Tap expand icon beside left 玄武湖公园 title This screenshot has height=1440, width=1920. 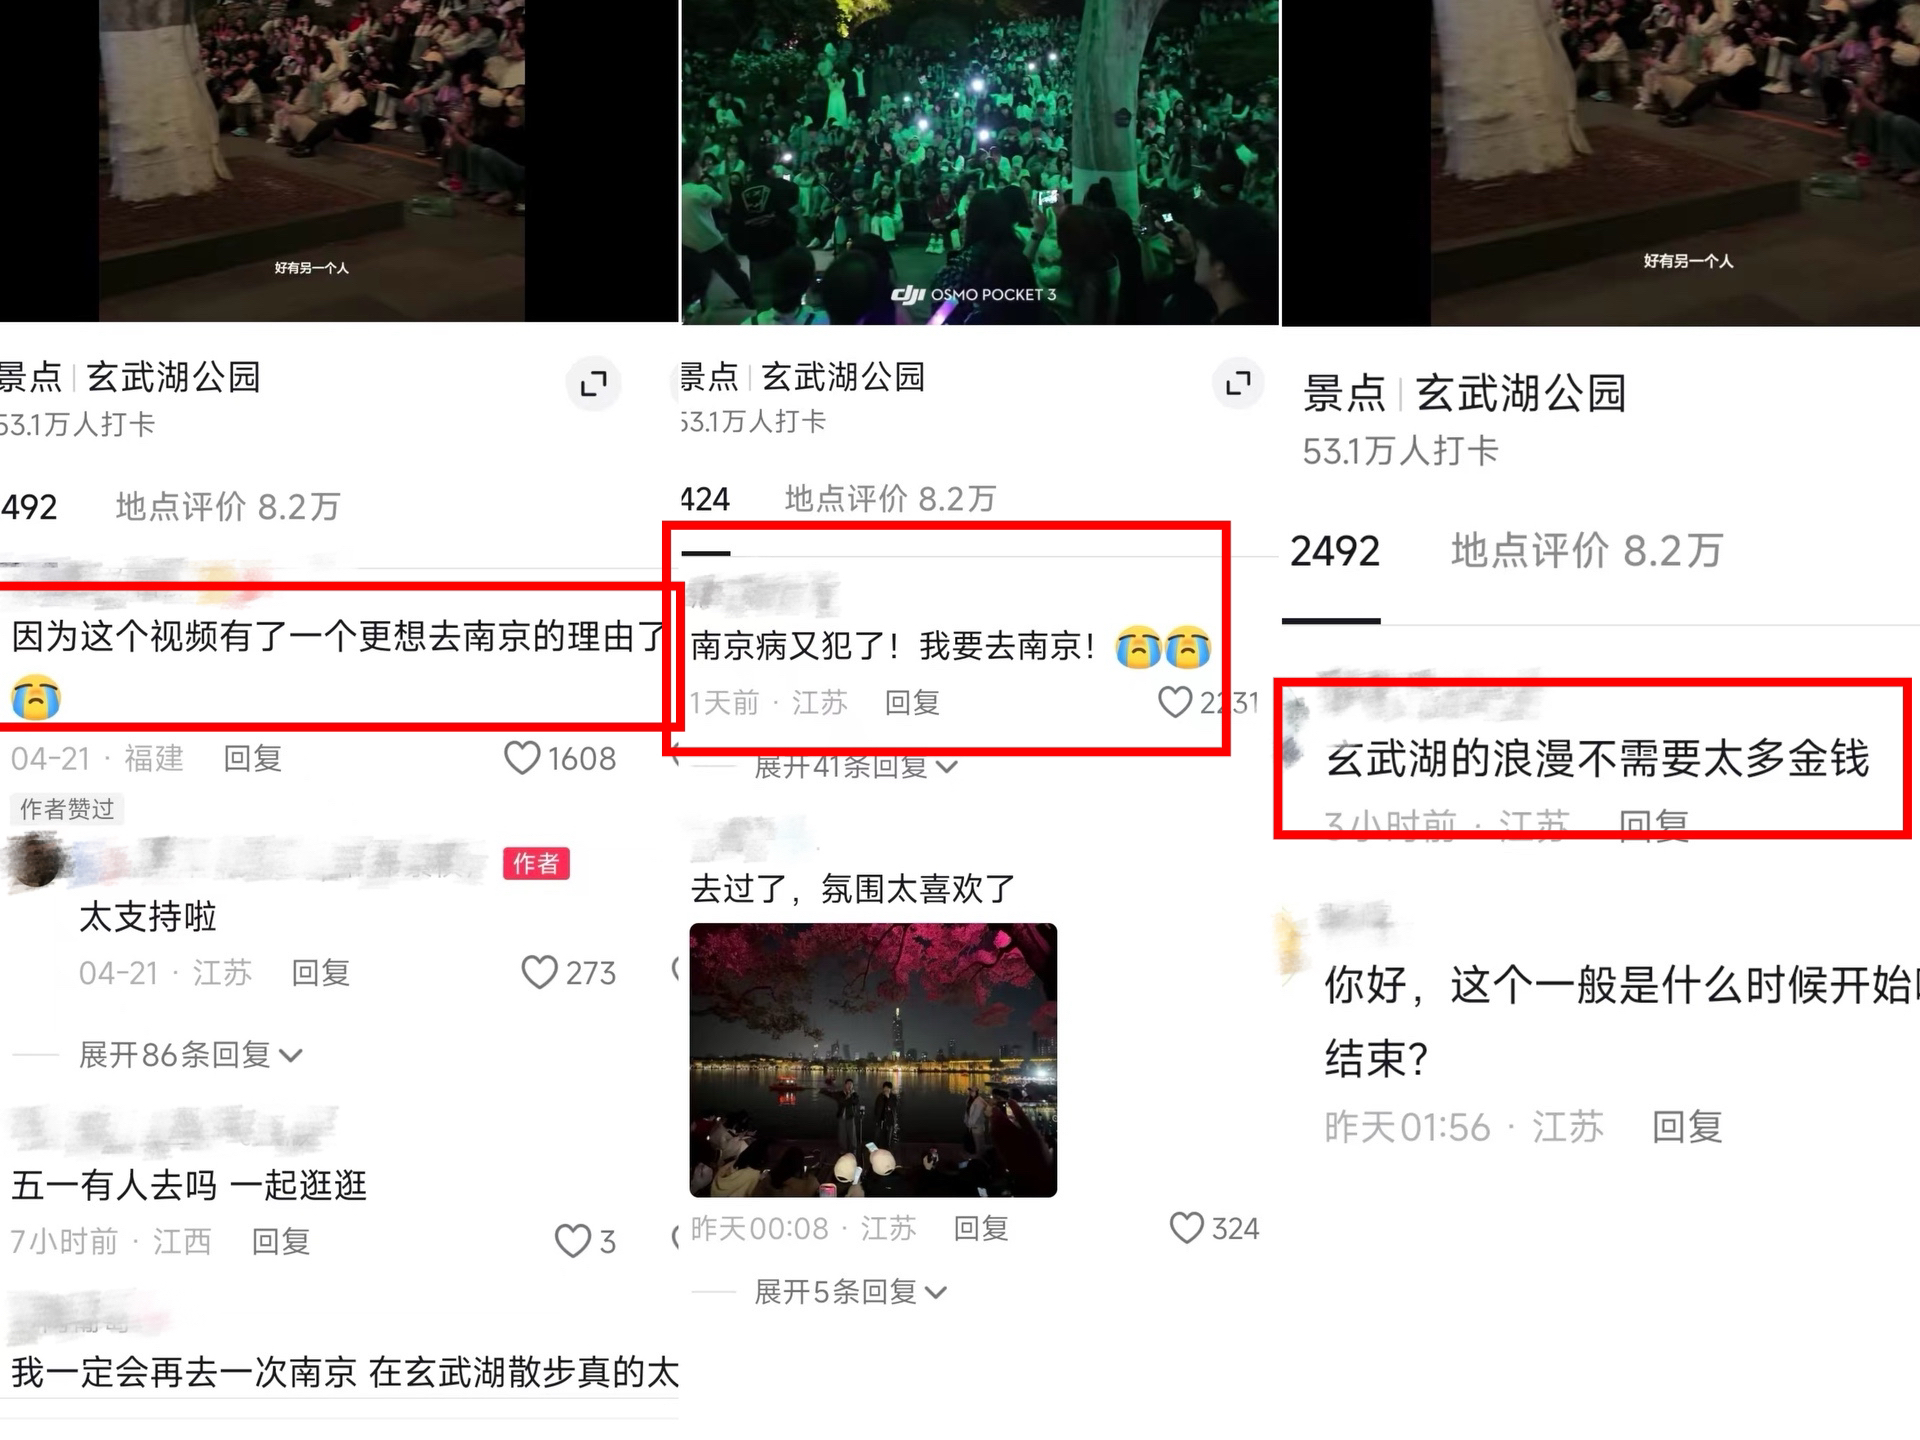[594, 383]
